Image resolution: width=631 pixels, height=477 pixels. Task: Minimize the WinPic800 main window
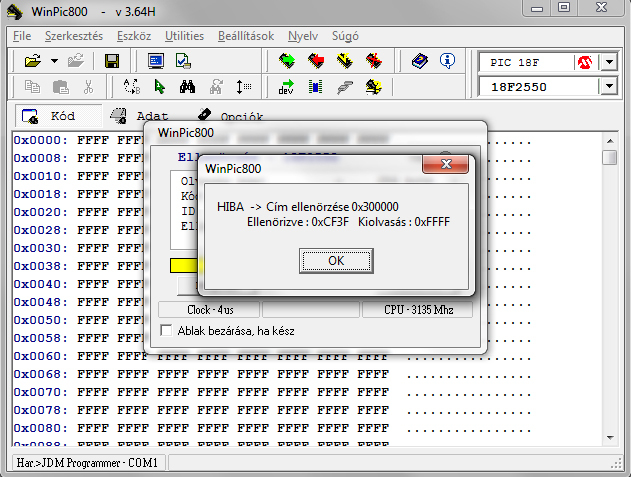click(537, 8)
